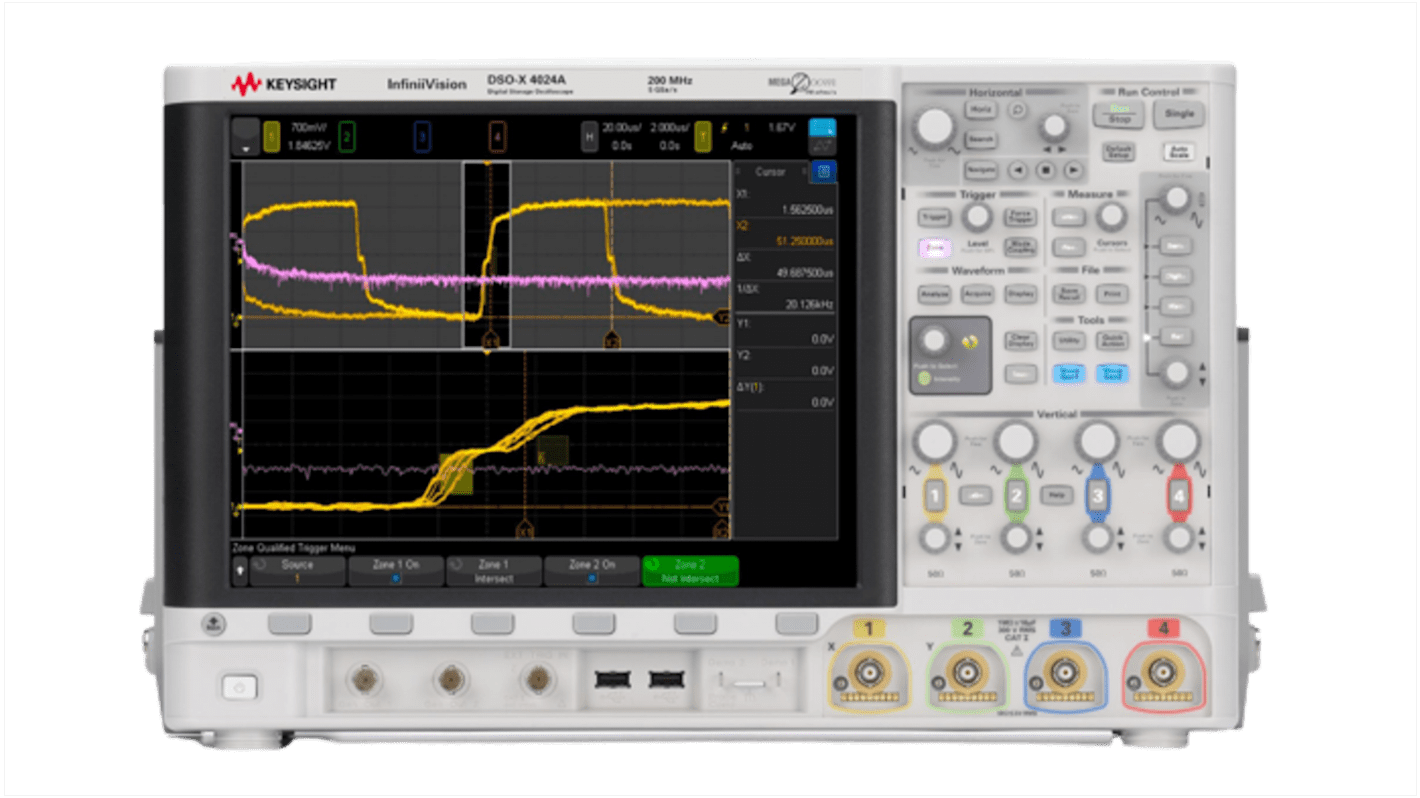Push the Cursors knob in Measure section
This screenshot has width=1420, height=798.
[1112, 215]
